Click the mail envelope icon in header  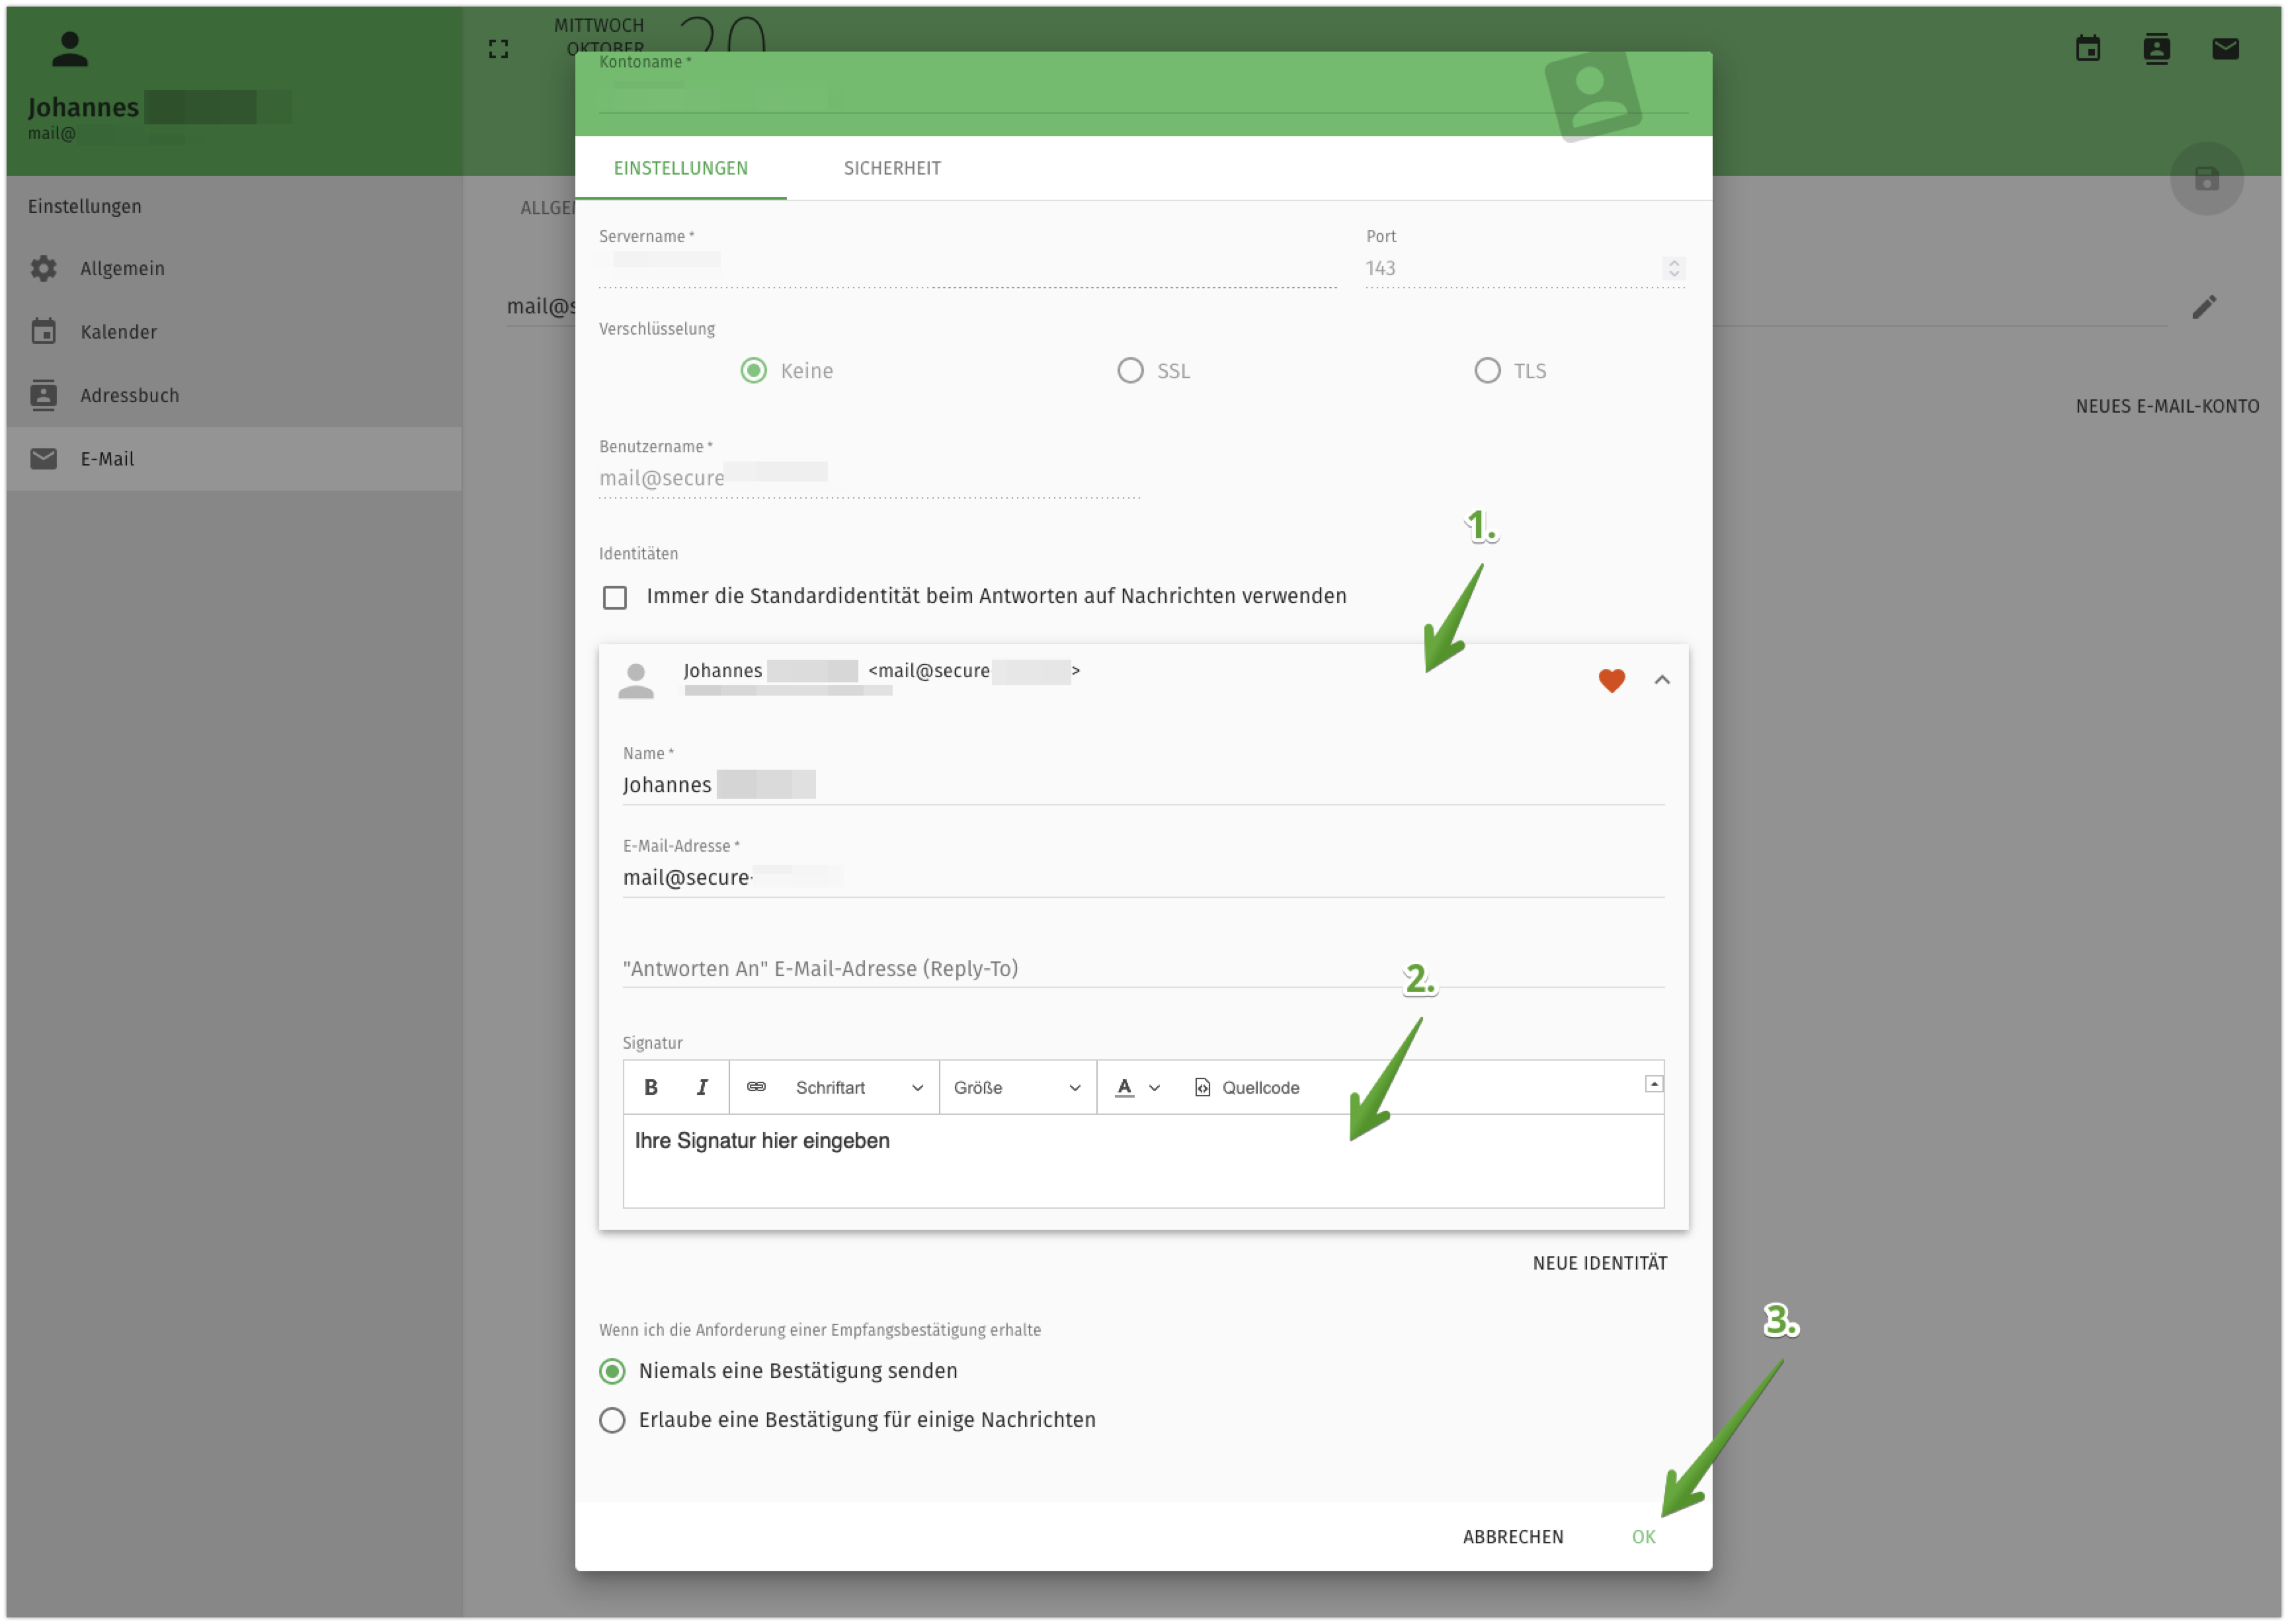pyautogui.click(x=2225, y=48)
